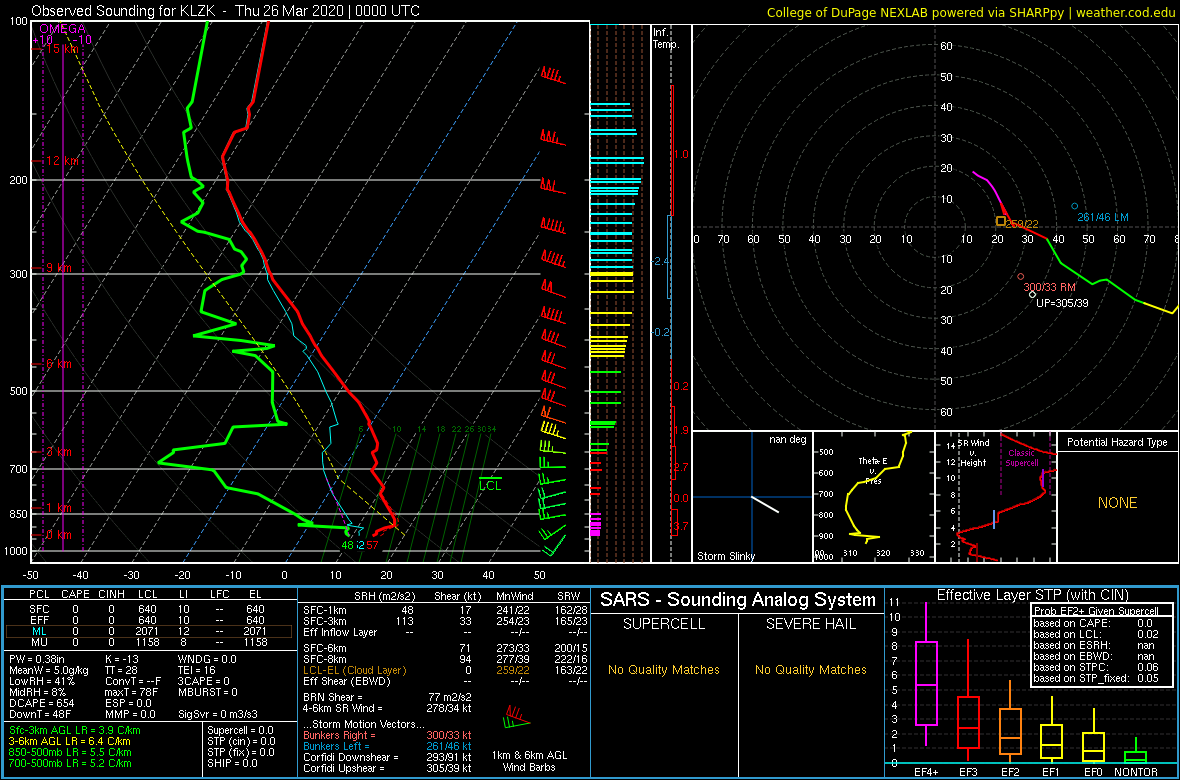Click the white Storm Slinky line

pyautogui.click(x=765, y=504)
